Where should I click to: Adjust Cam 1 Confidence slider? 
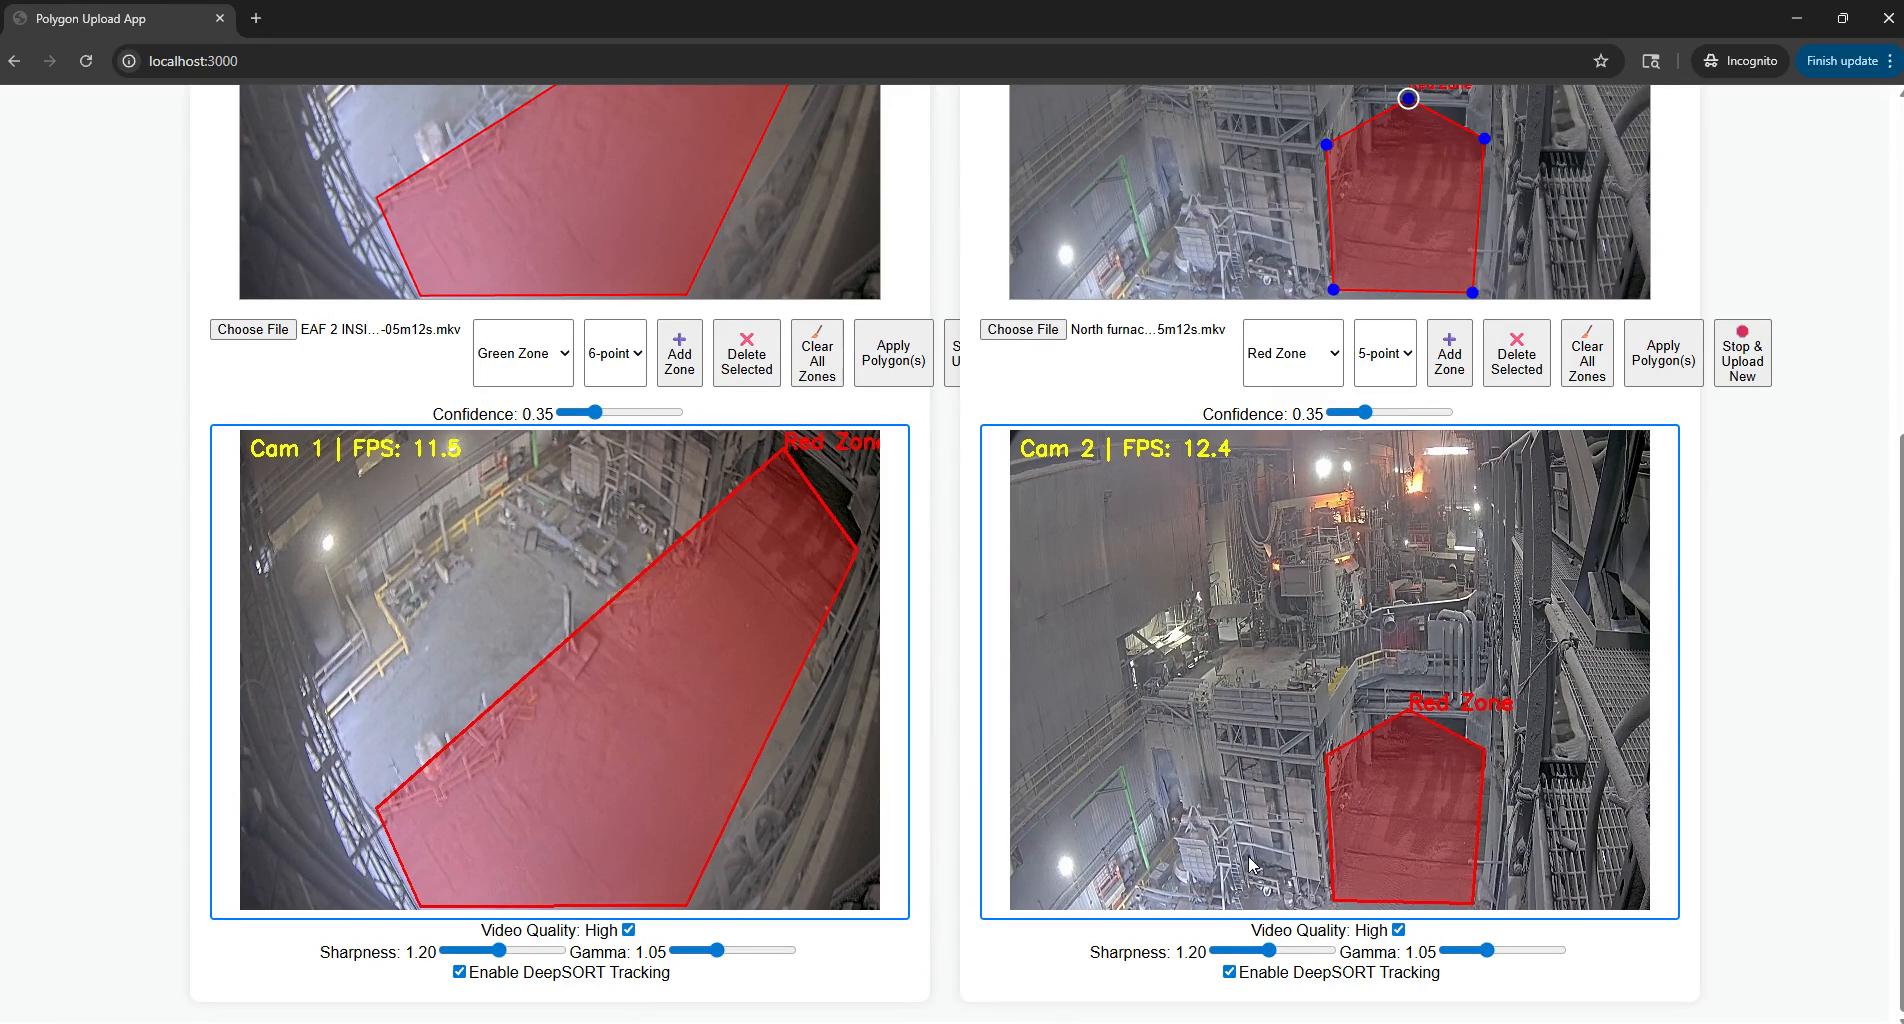[x=620, y=412]
